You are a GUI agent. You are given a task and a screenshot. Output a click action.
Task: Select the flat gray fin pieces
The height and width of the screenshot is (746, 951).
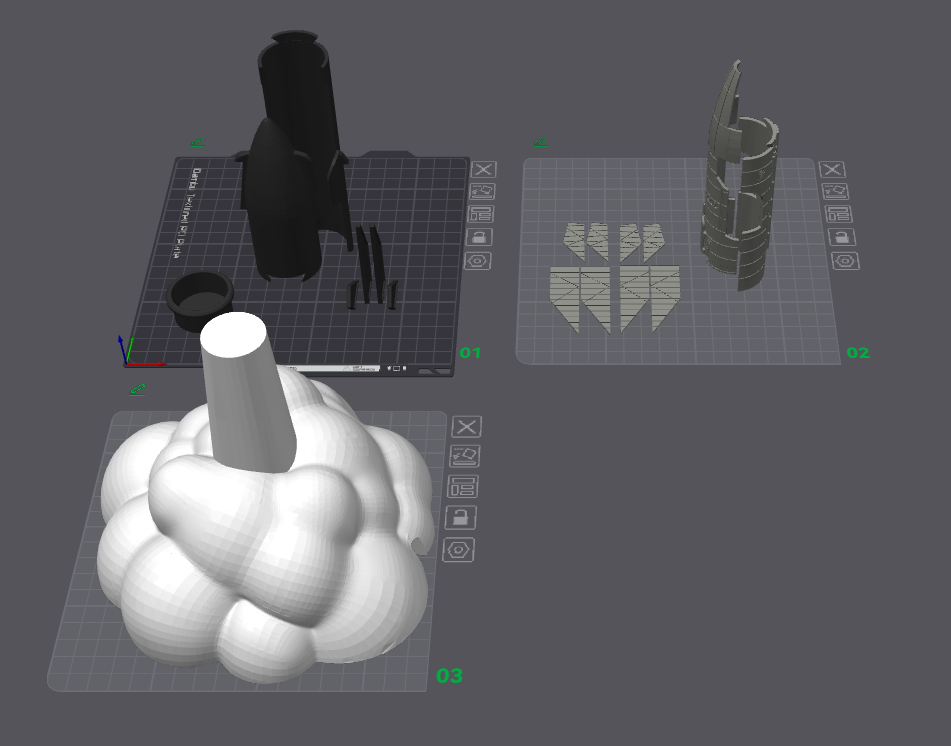click(614, 279)
